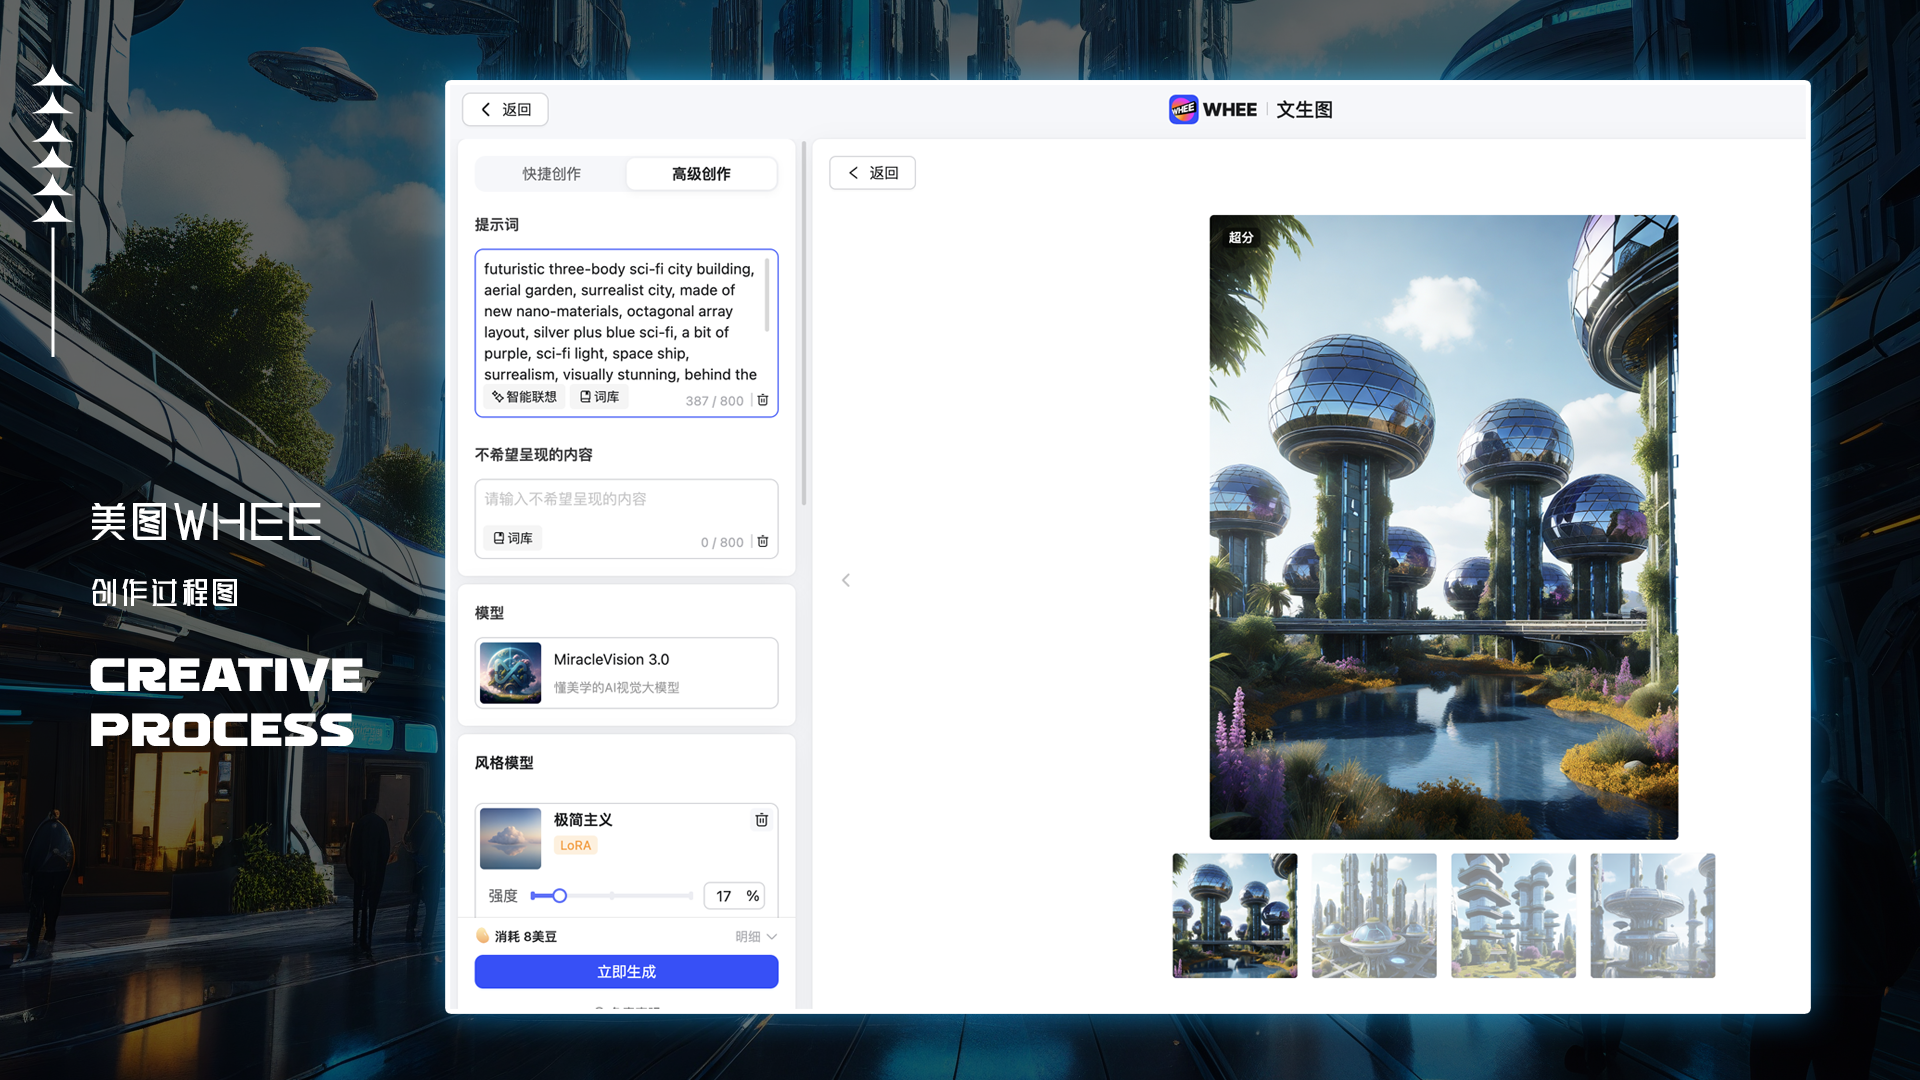Collapse the image panel with the left chevron
This screenshot has height=1080, width=1920.
(846, 580)
